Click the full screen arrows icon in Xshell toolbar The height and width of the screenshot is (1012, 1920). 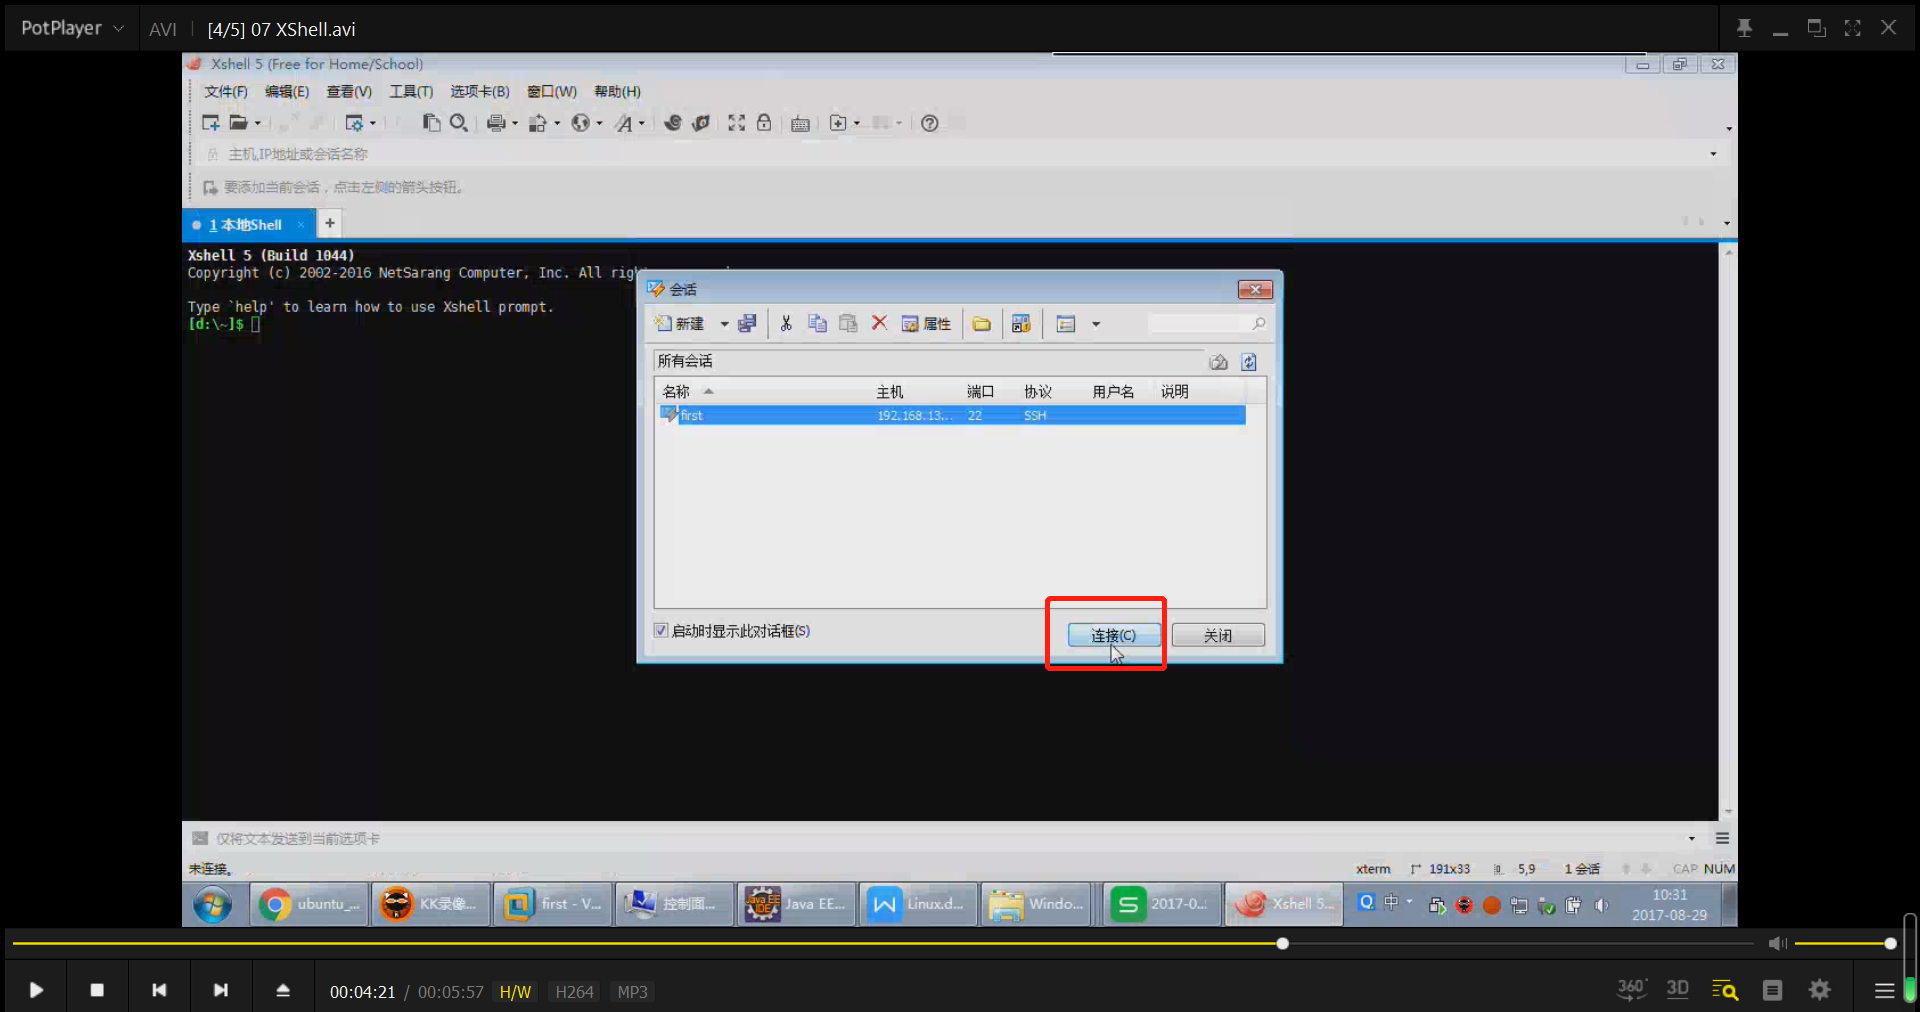coord(736,123)
